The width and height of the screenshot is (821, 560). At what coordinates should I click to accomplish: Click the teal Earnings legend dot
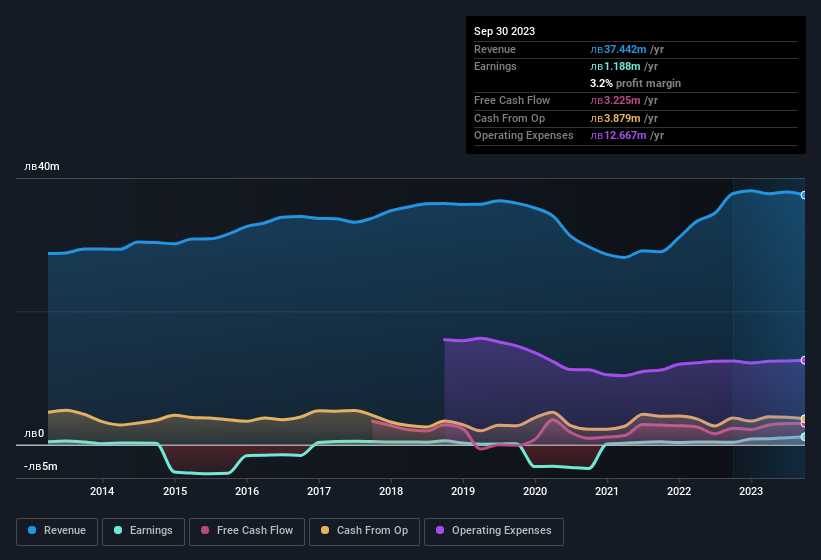118,530
